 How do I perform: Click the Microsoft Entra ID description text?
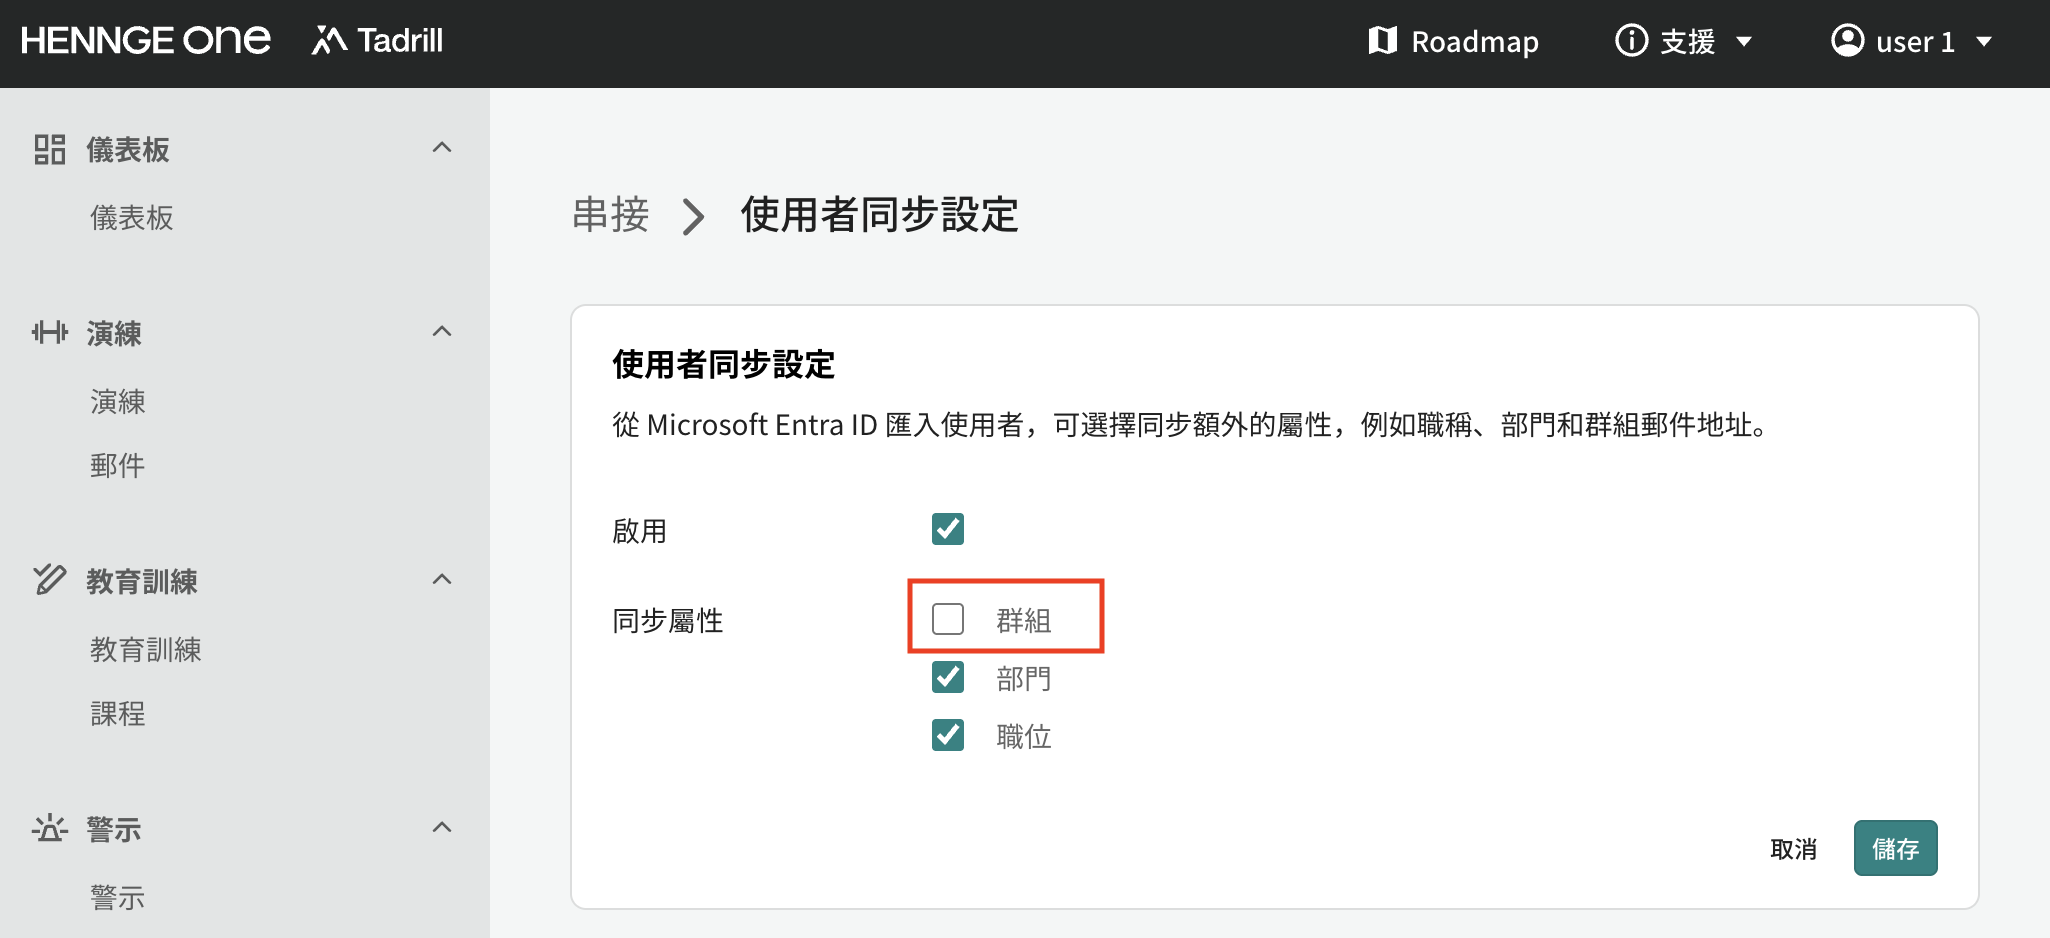(1192, 425)
